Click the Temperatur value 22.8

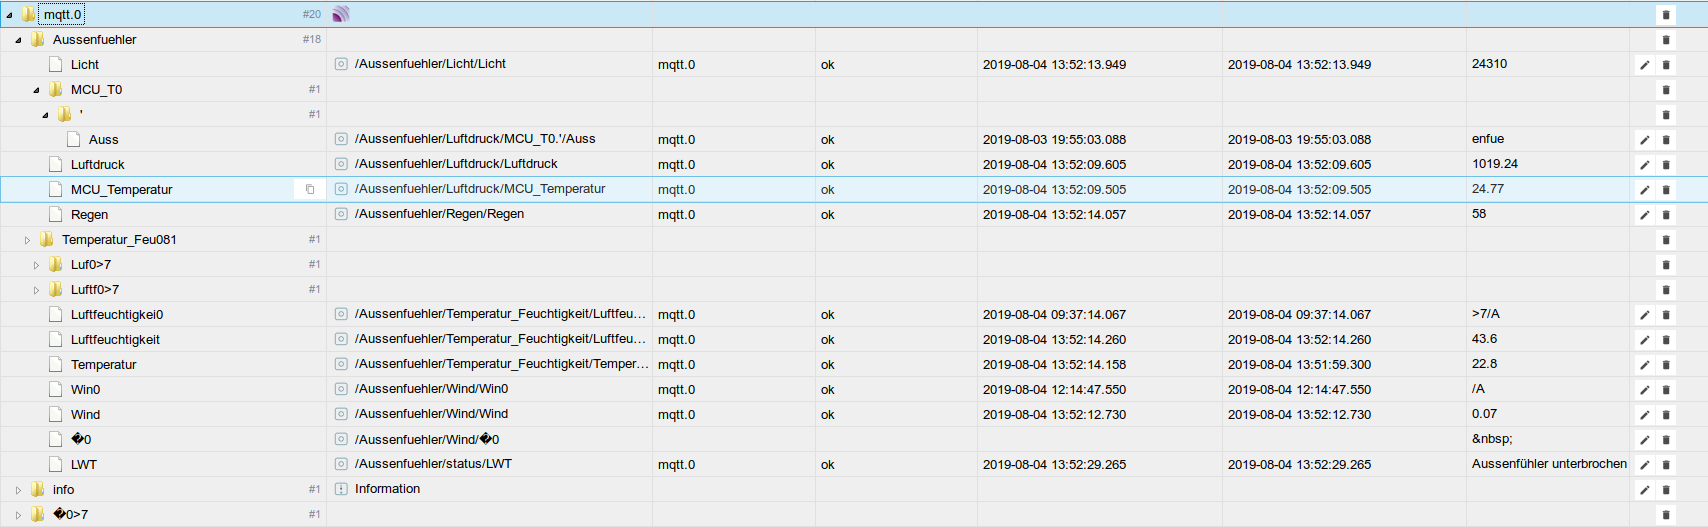point(1484,364)
